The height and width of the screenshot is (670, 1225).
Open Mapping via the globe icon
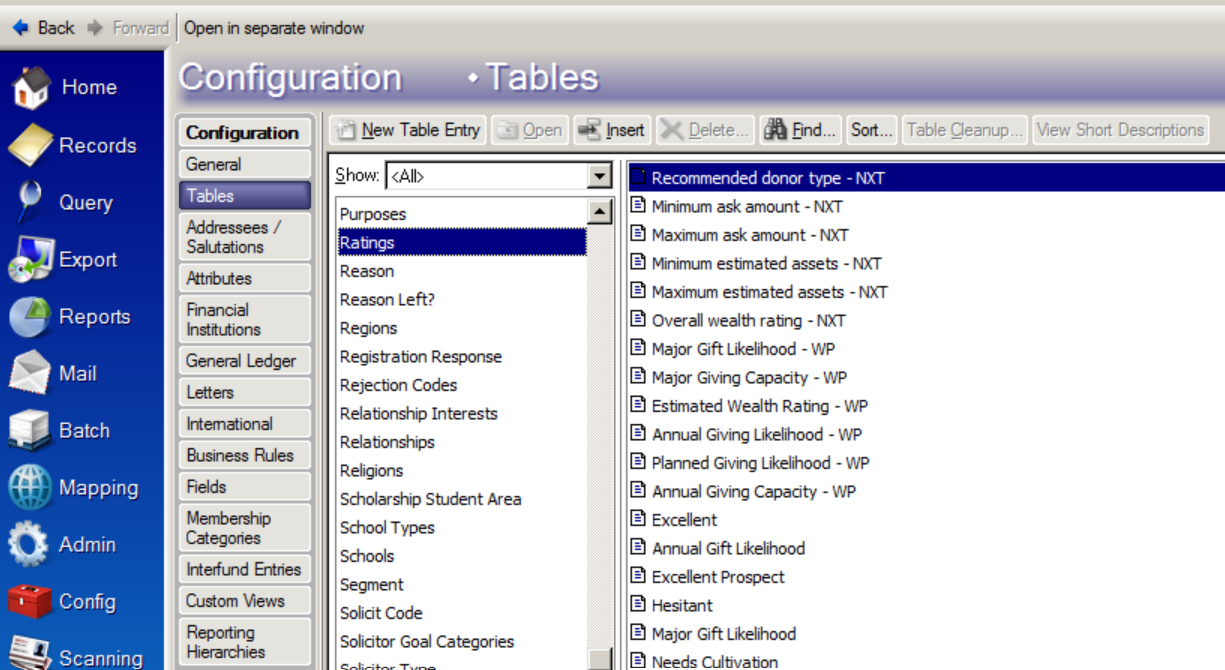[x=30, y=487]
